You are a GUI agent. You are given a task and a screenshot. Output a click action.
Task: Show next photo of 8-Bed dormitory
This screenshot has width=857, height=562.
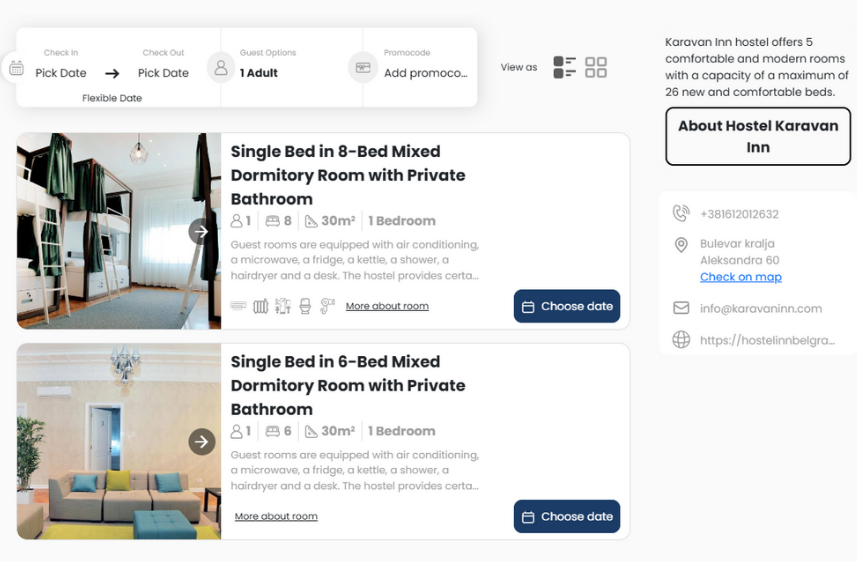(202, 232)
